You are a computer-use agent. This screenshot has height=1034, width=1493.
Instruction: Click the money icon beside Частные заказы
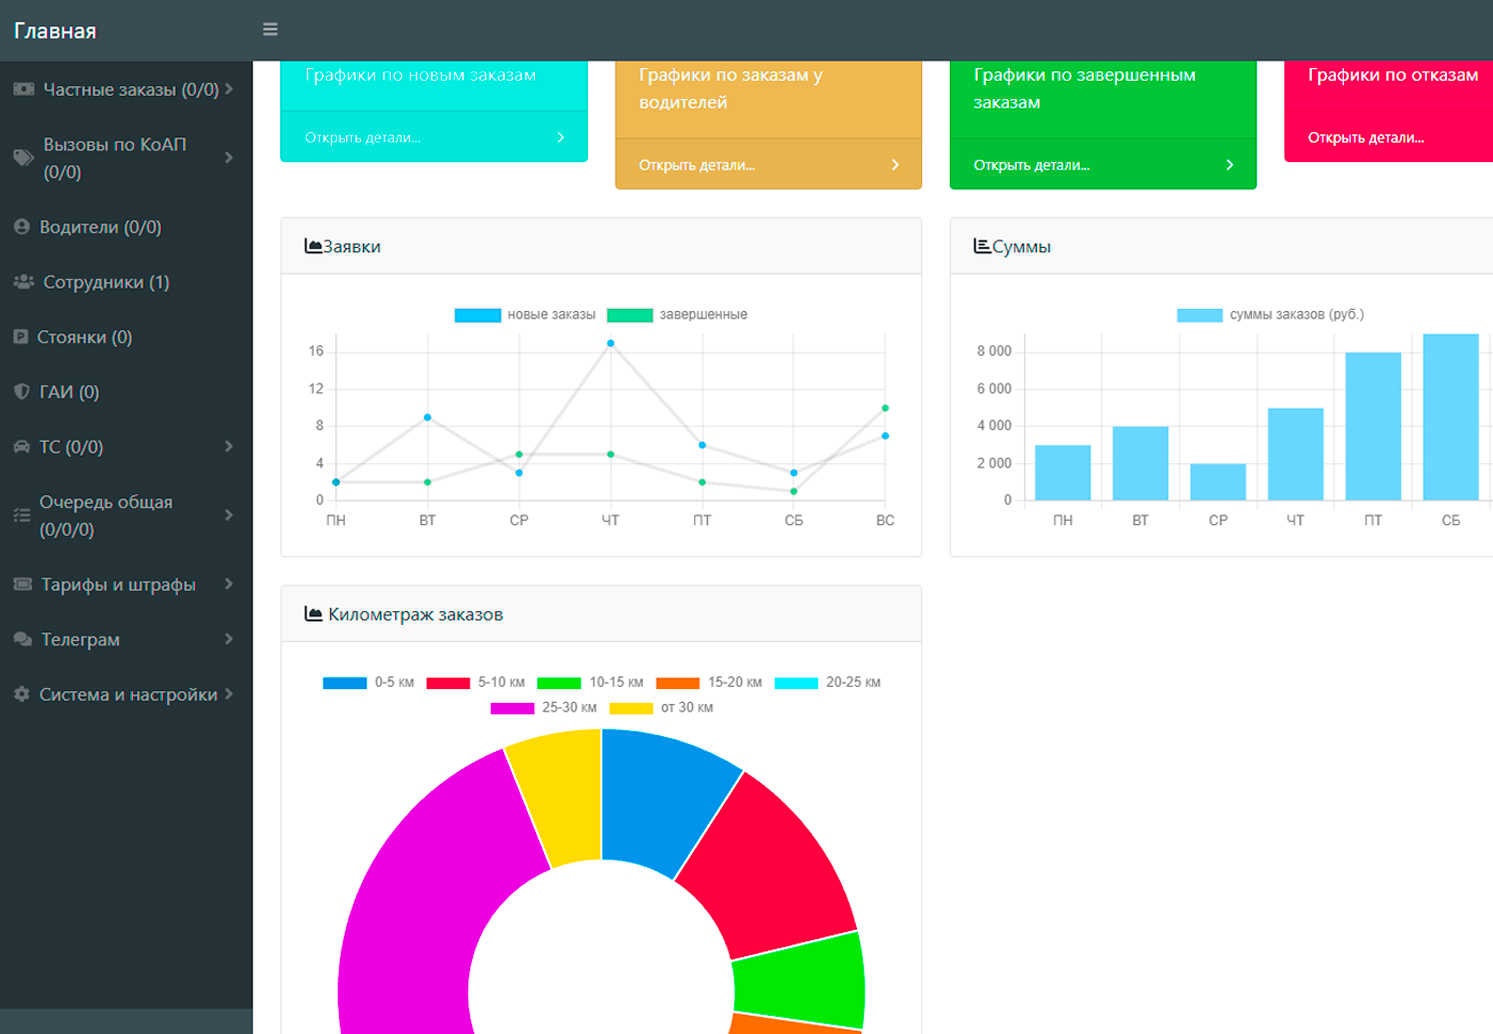pos(23,89)
